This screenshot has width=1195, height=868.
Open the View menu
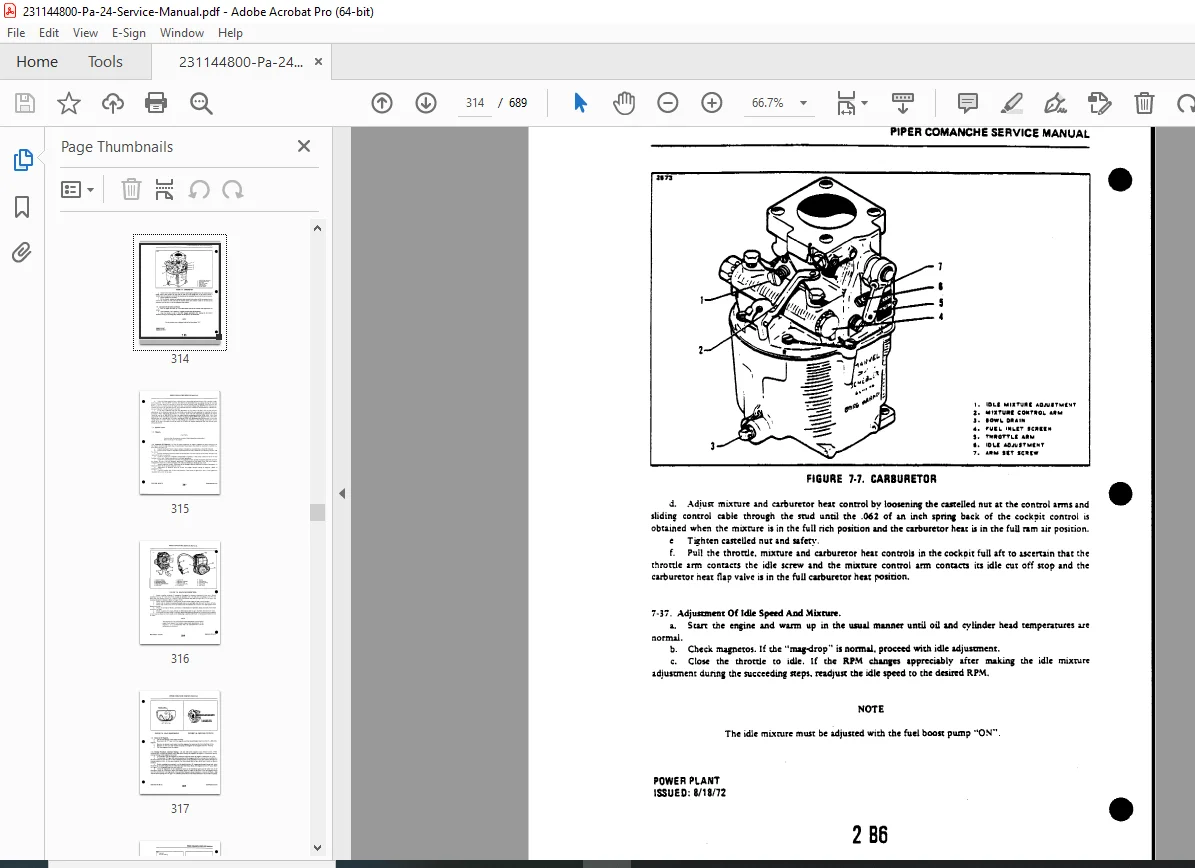pos(85,33)
